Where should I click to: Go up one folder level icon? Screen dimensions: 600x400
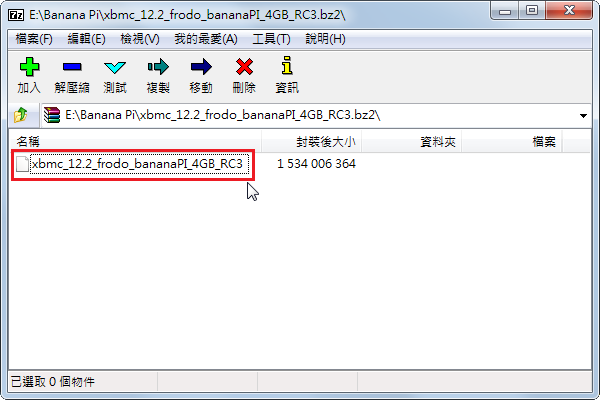click(x=21, y=115)
